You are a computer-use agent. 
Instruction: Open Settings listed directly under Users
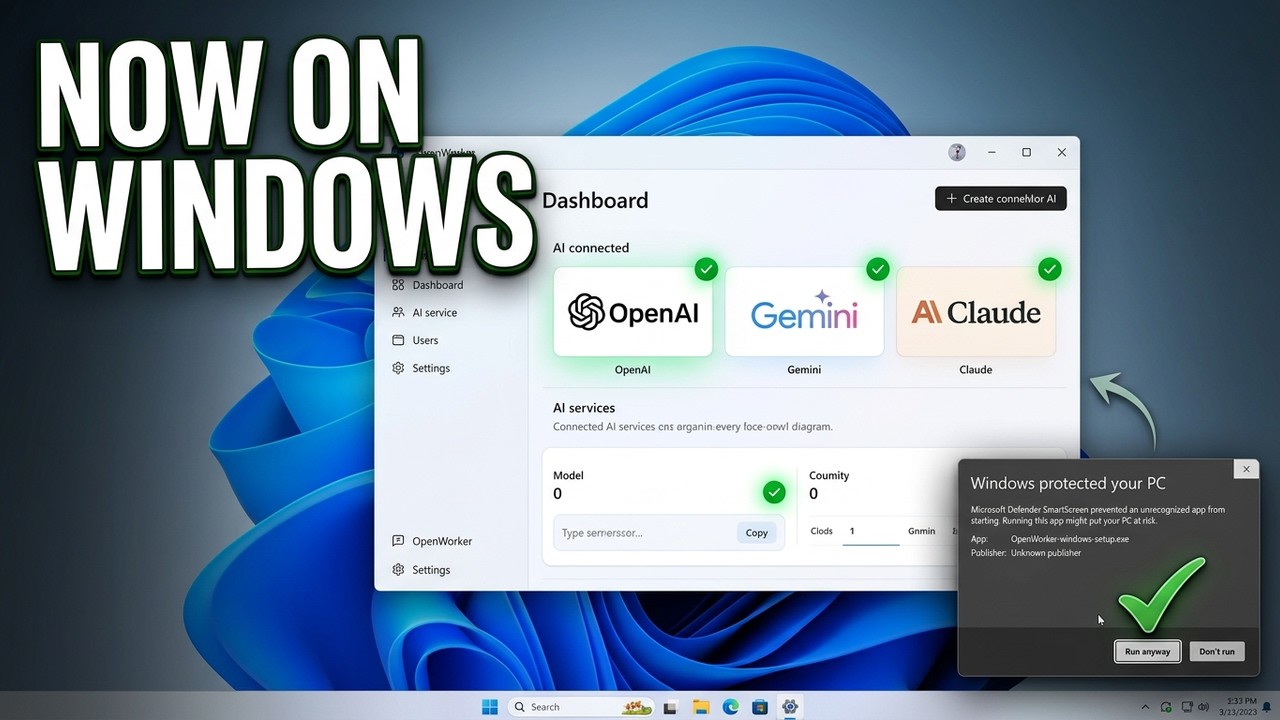[421, 368]
